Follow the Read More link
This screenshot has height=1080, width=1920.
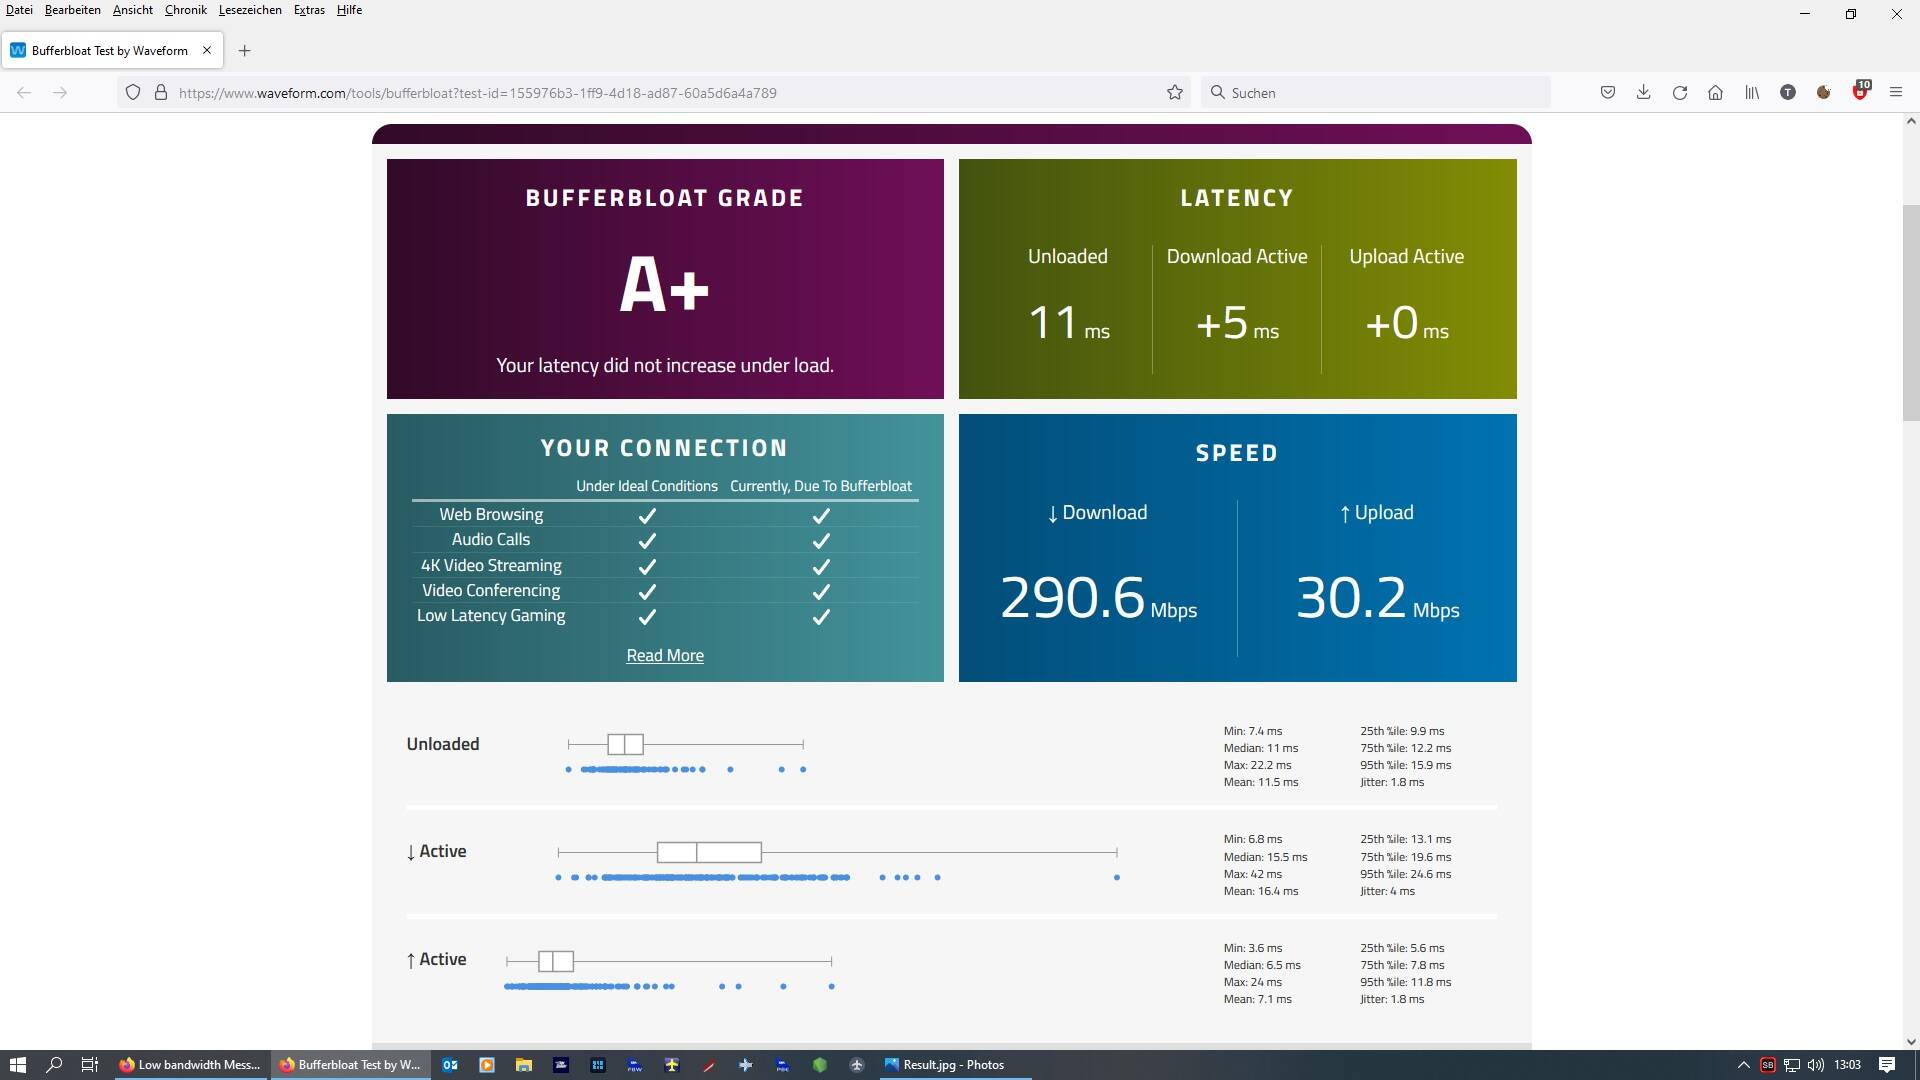click(x=665, y=655)
